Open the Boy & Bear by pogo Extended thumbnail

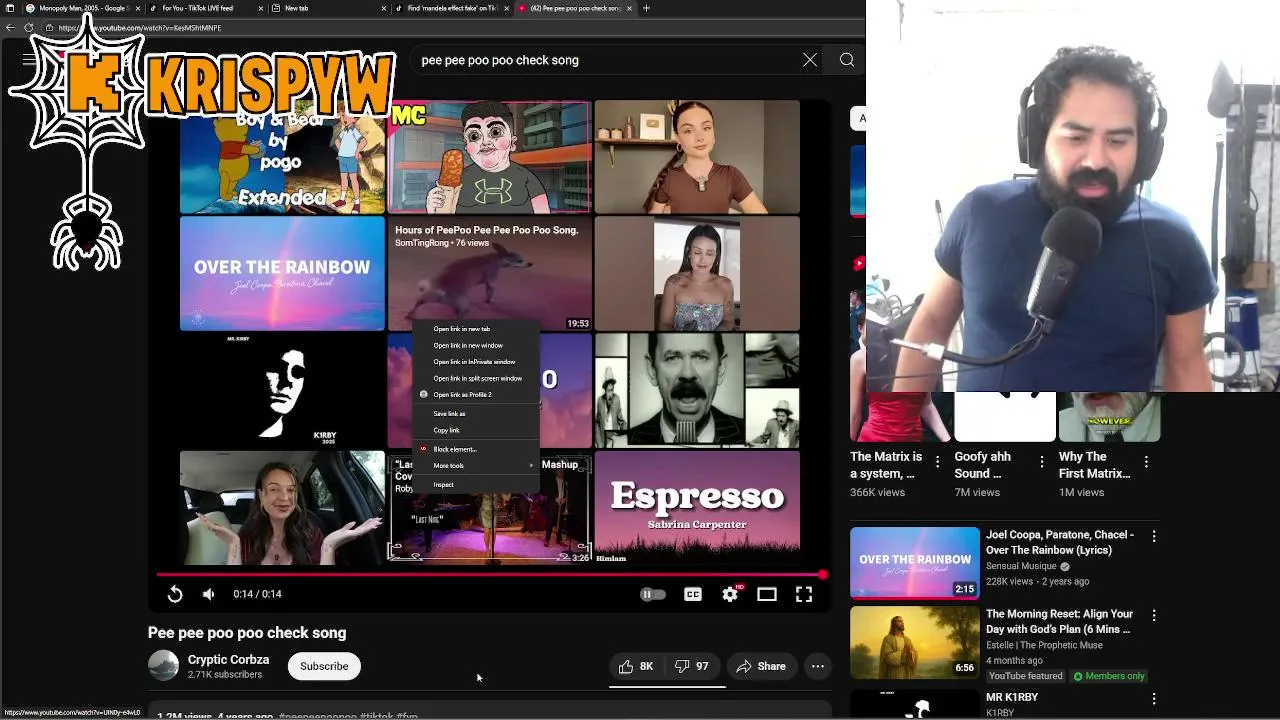pos(282,157)
